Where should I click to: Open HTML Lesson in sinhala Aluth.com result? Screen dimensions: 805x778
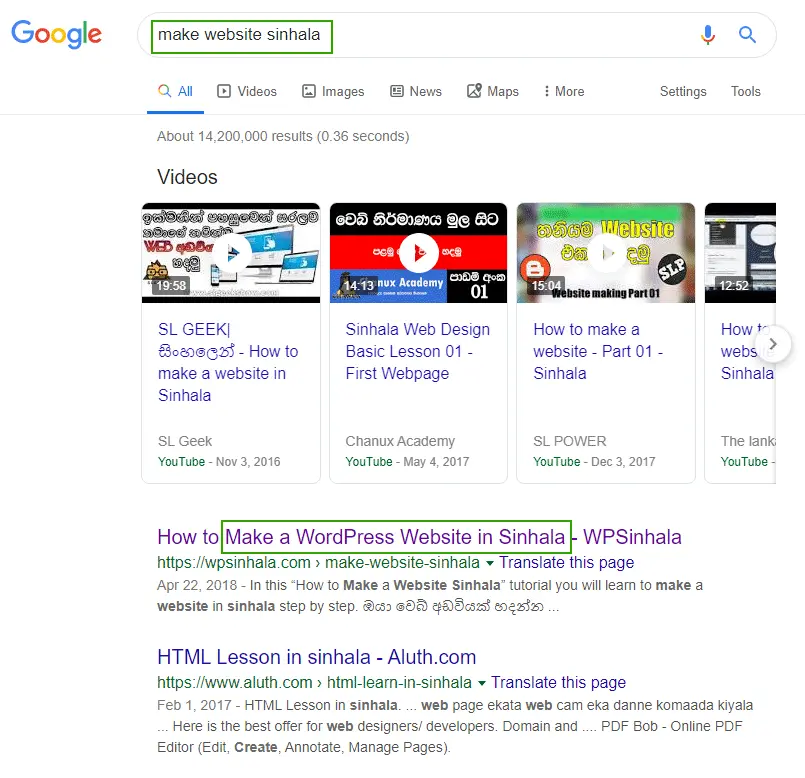tap(316, 657)
